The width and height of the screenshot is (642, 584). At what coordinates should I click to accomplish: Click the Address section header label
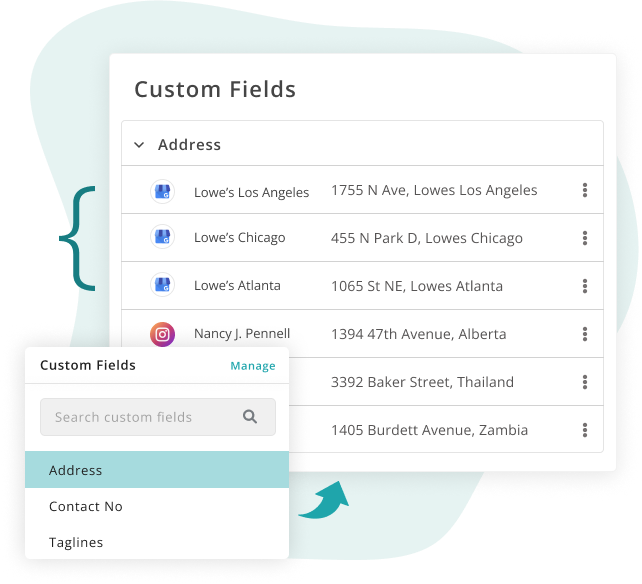190,145
